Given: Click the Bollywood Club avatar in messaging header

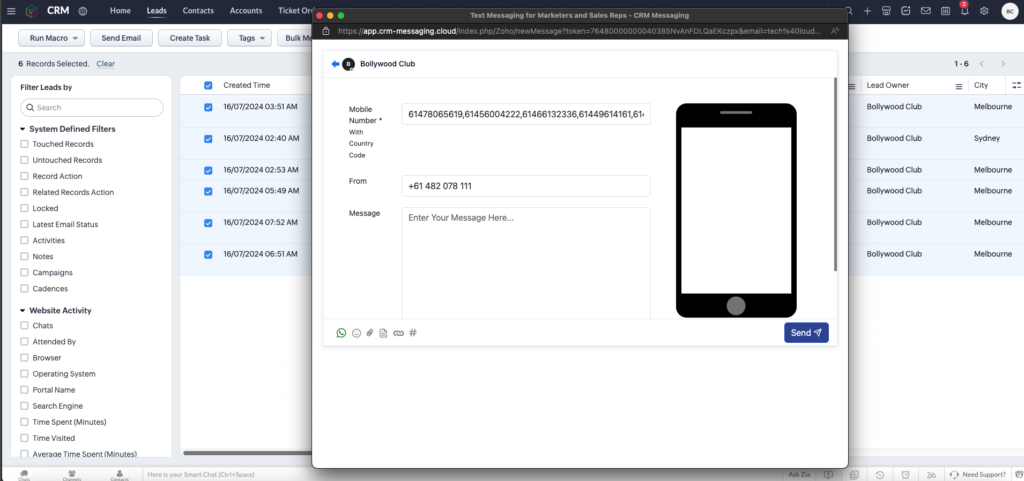Looking at the screenshot, I should pos(349,64).
